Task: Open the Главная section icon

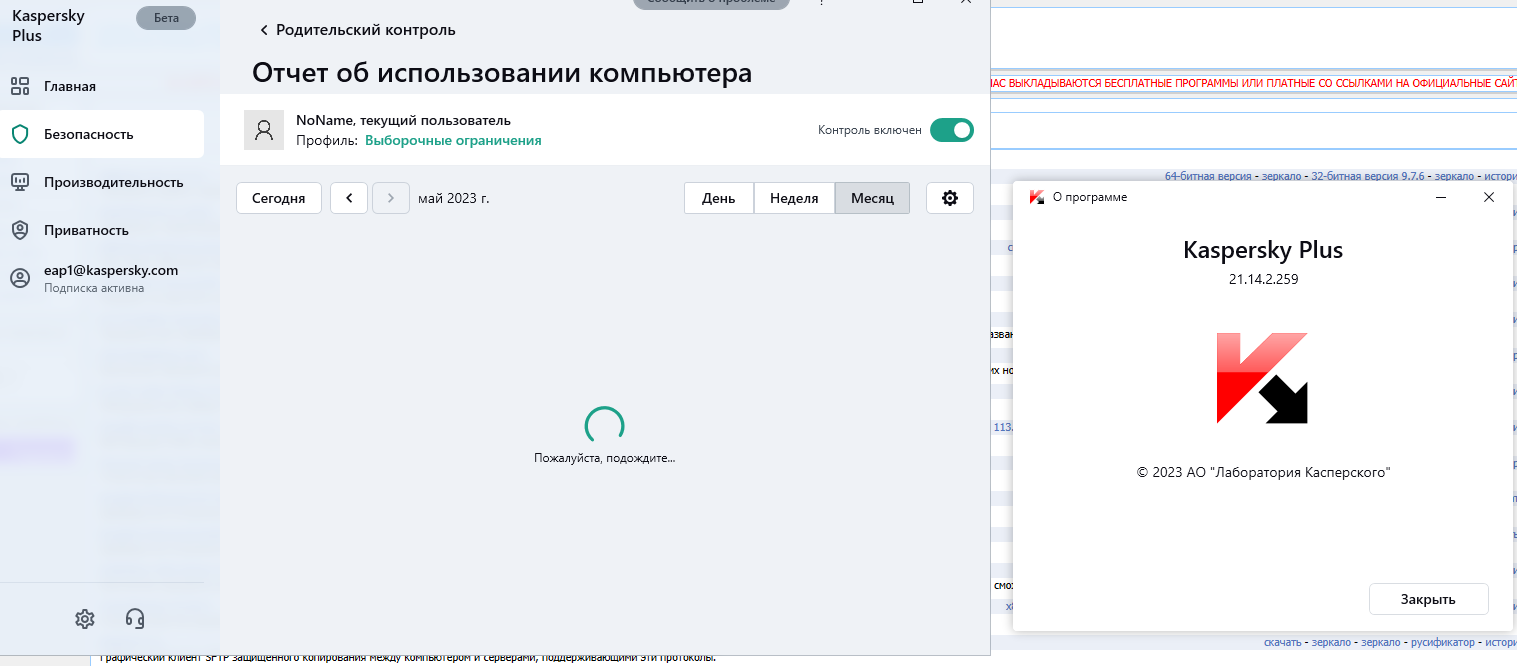Action: click(x=20, y=86)
